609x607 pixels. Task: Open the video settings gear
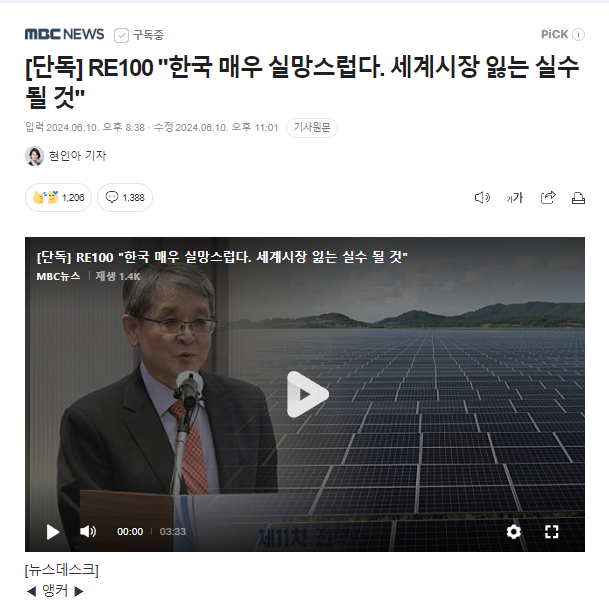pyautogui.click(x=513, y=531)
